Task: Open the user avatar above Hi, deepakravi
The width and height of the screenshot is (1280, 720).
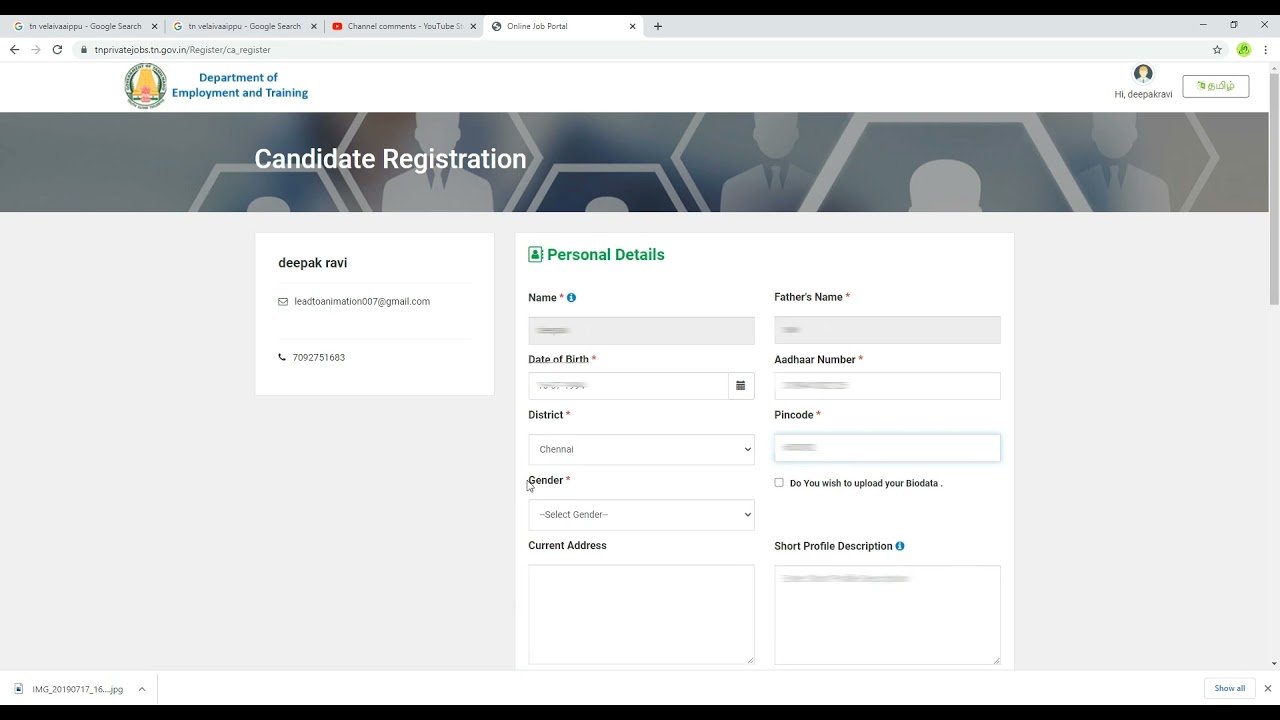Action: [x=1143, y=74]
